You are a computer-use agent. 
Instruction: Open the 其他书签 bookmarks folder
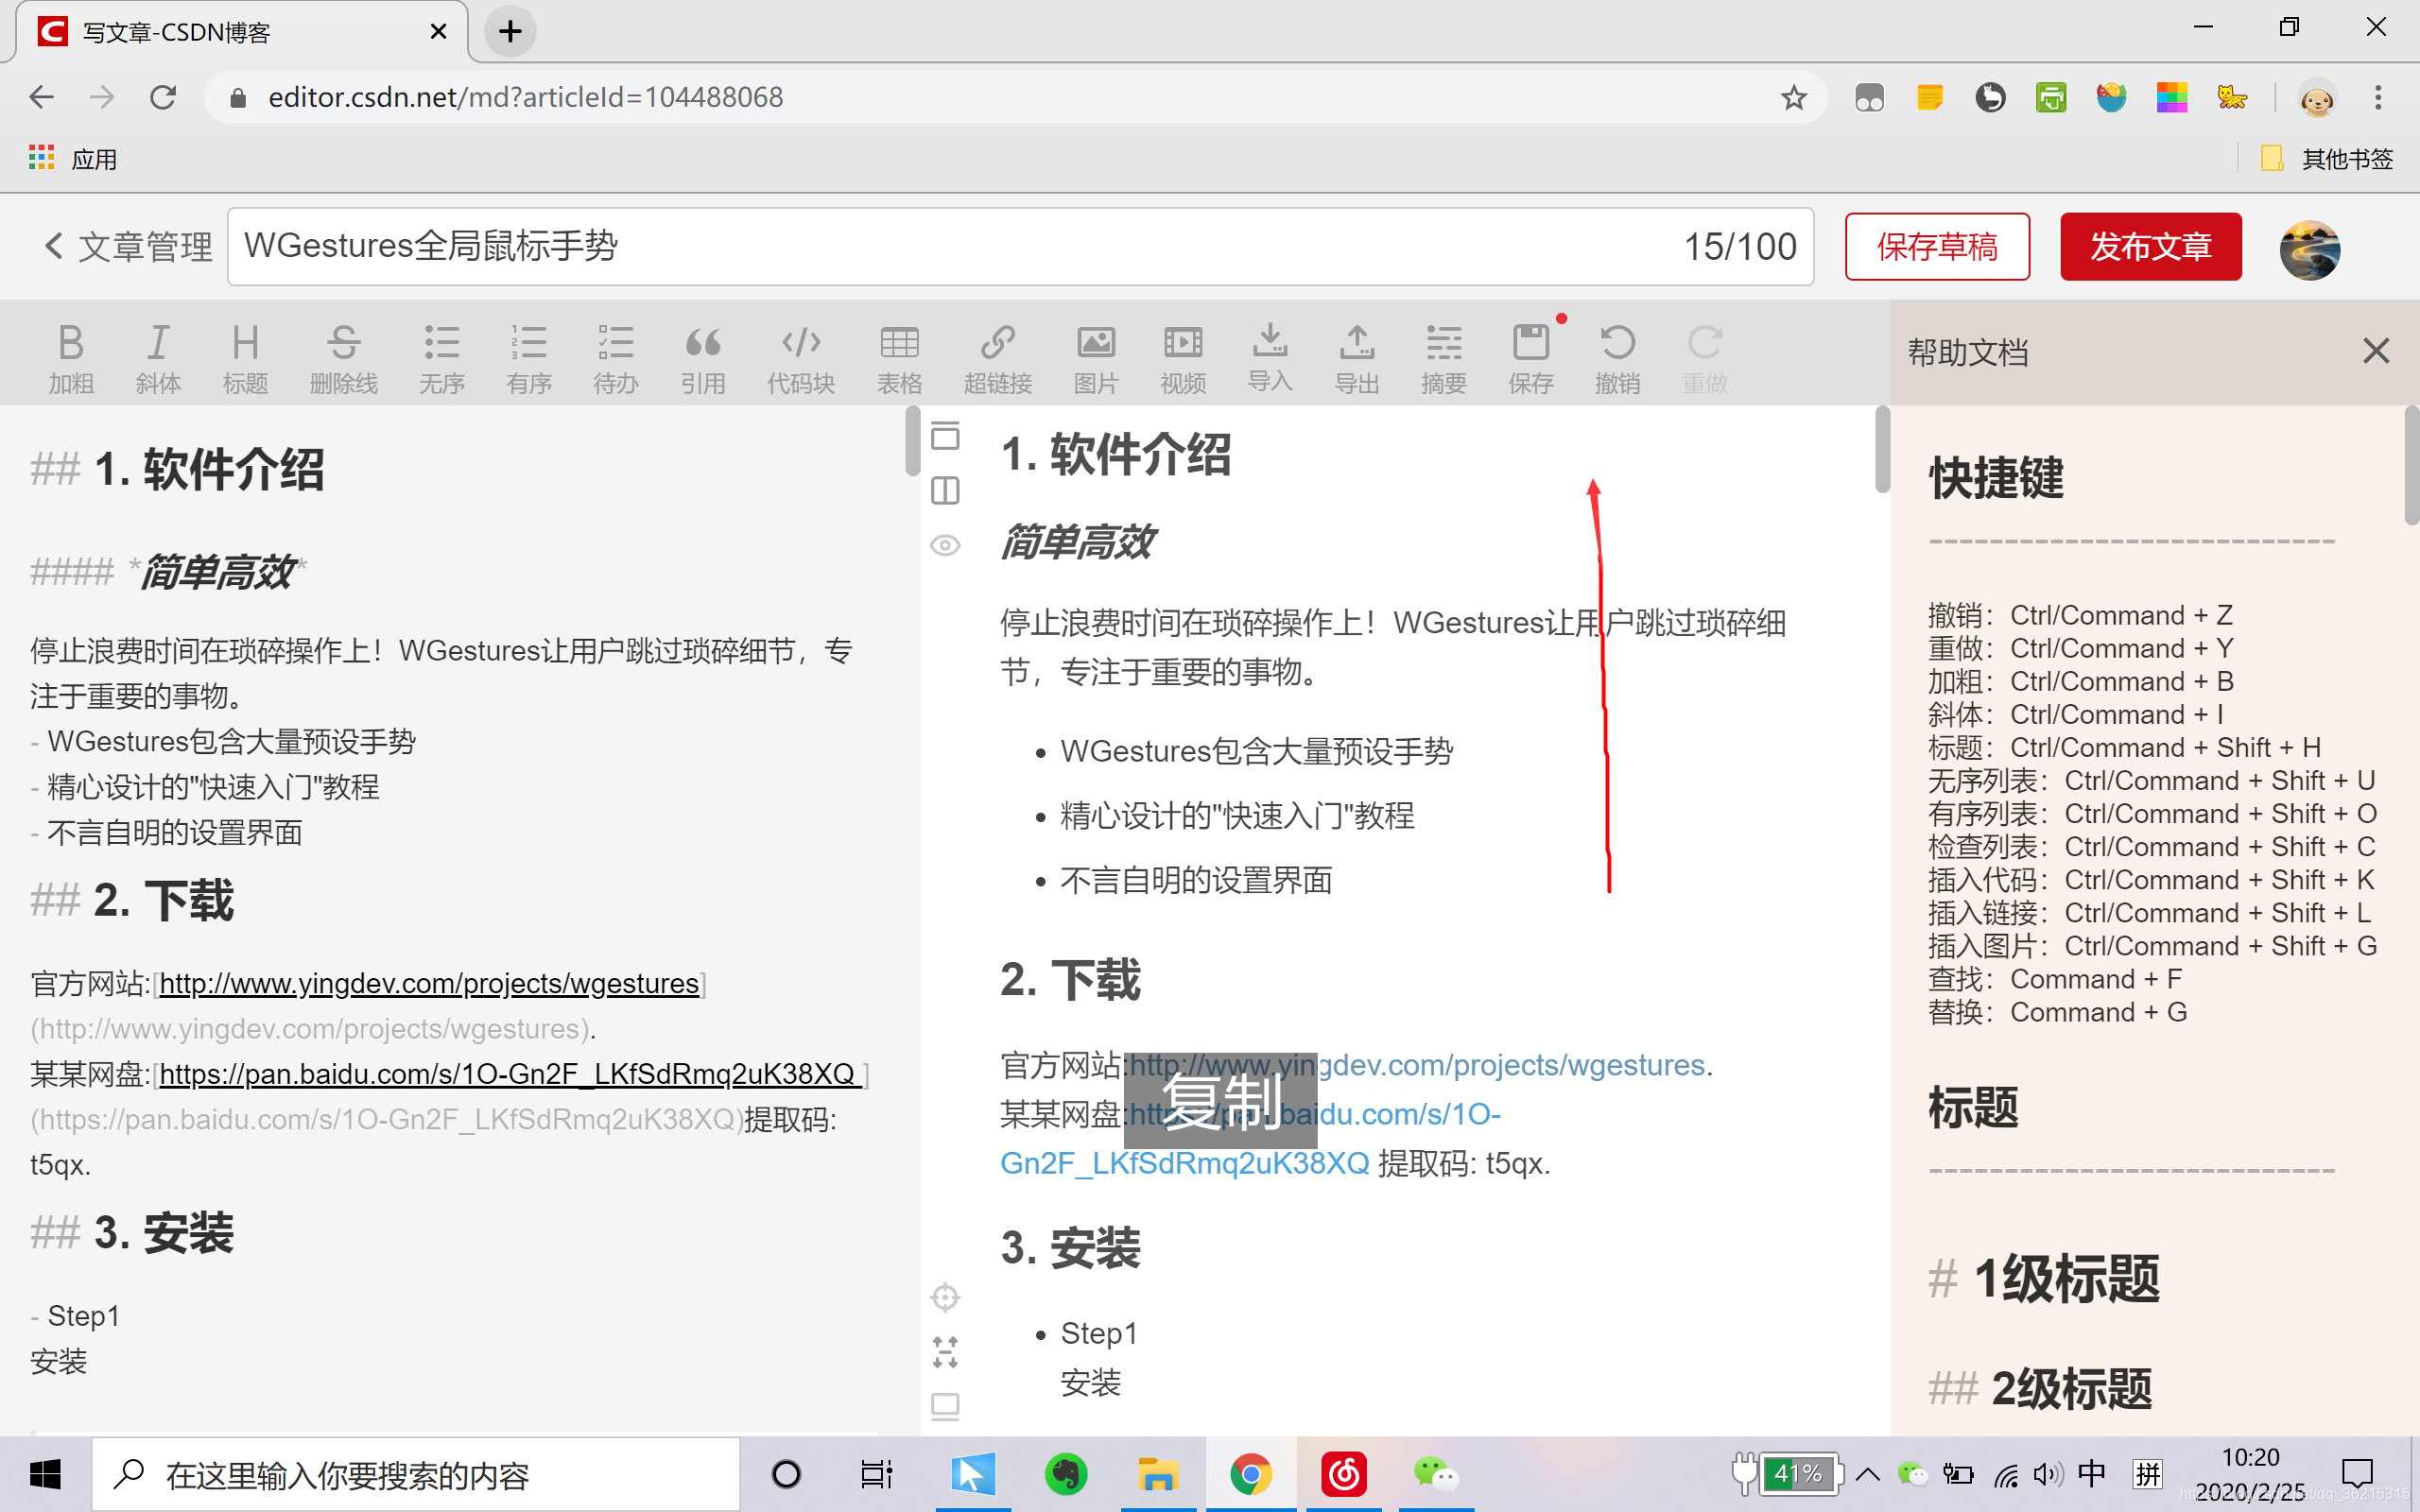pyautogui.click(x=2327, y=158)
